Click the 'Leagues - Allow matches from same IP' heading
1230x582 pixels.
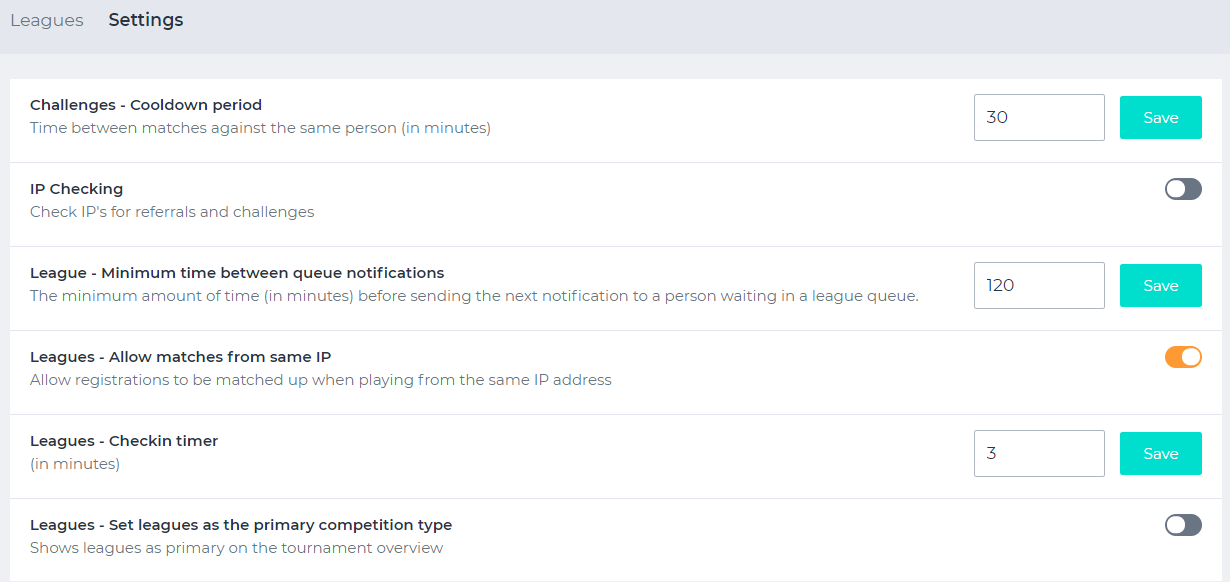click(180, 357)
